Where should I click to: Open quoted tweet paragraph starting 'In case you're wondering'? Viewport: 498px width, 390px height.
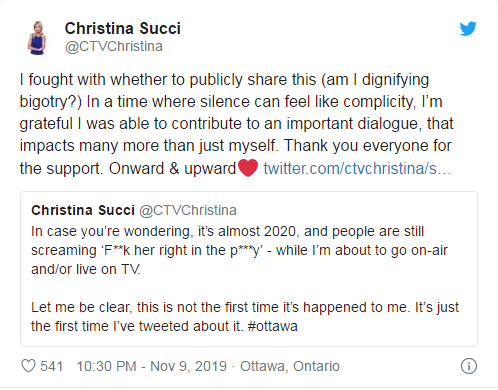click(x=239, y=250)
